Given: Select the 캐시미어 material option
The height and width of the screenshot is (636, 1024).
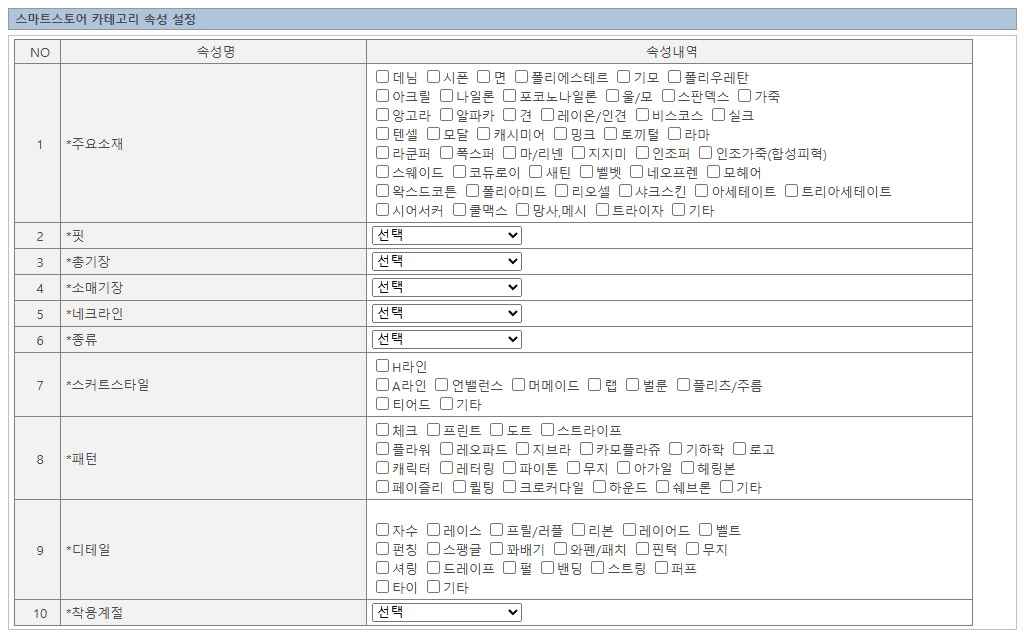Looking at the screenshot, I should (485, 134).
